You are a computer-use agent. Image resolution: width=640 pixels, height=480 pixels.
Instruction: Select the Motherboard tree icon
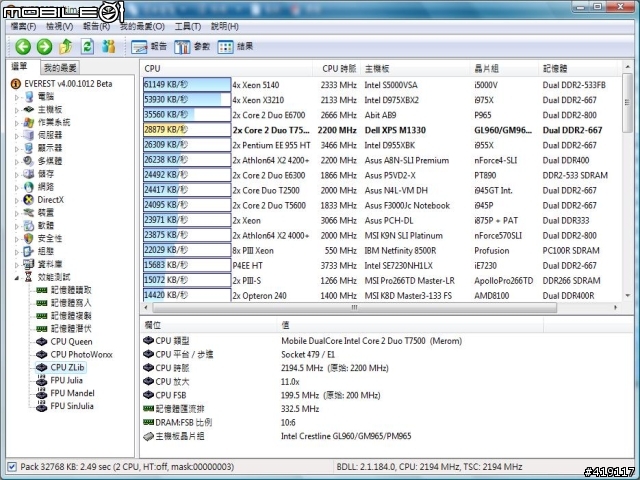[29, 109]
